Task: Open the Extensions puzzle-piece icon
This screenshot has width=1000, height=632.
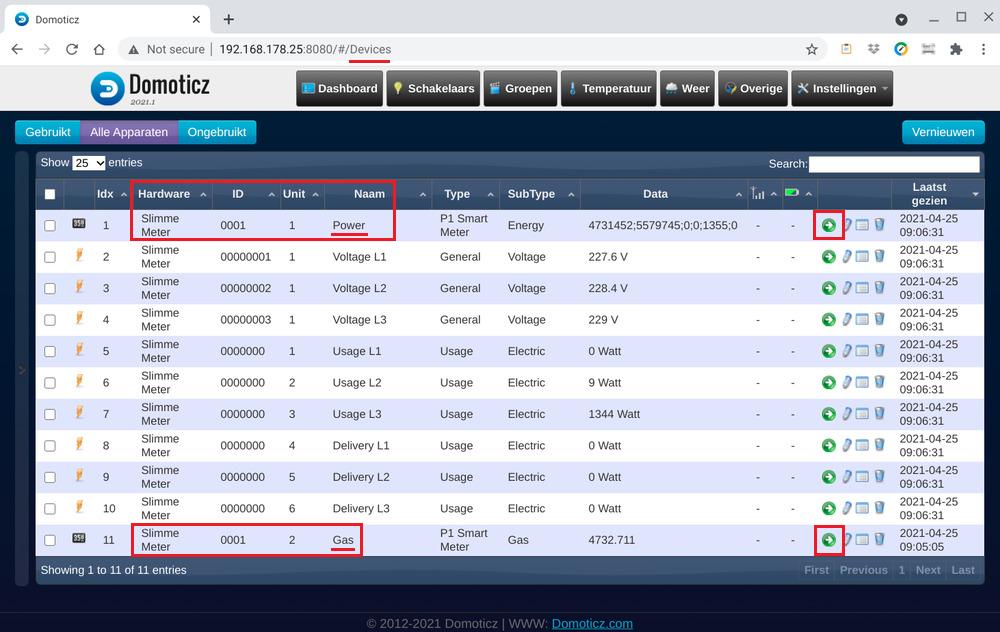Action: click(955, 49)
